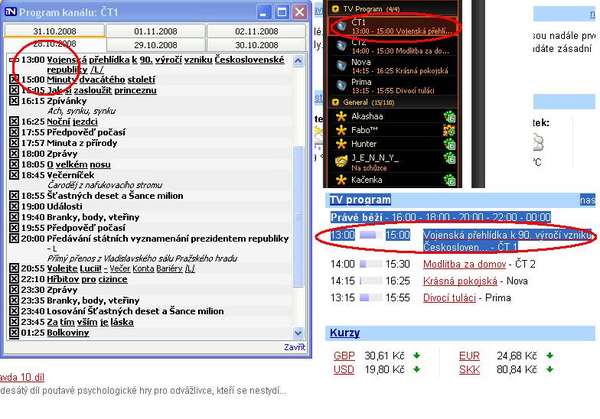Open the TV program heading link
The width and height of the screenshot is (600, 419).
[x=360, y=200]
